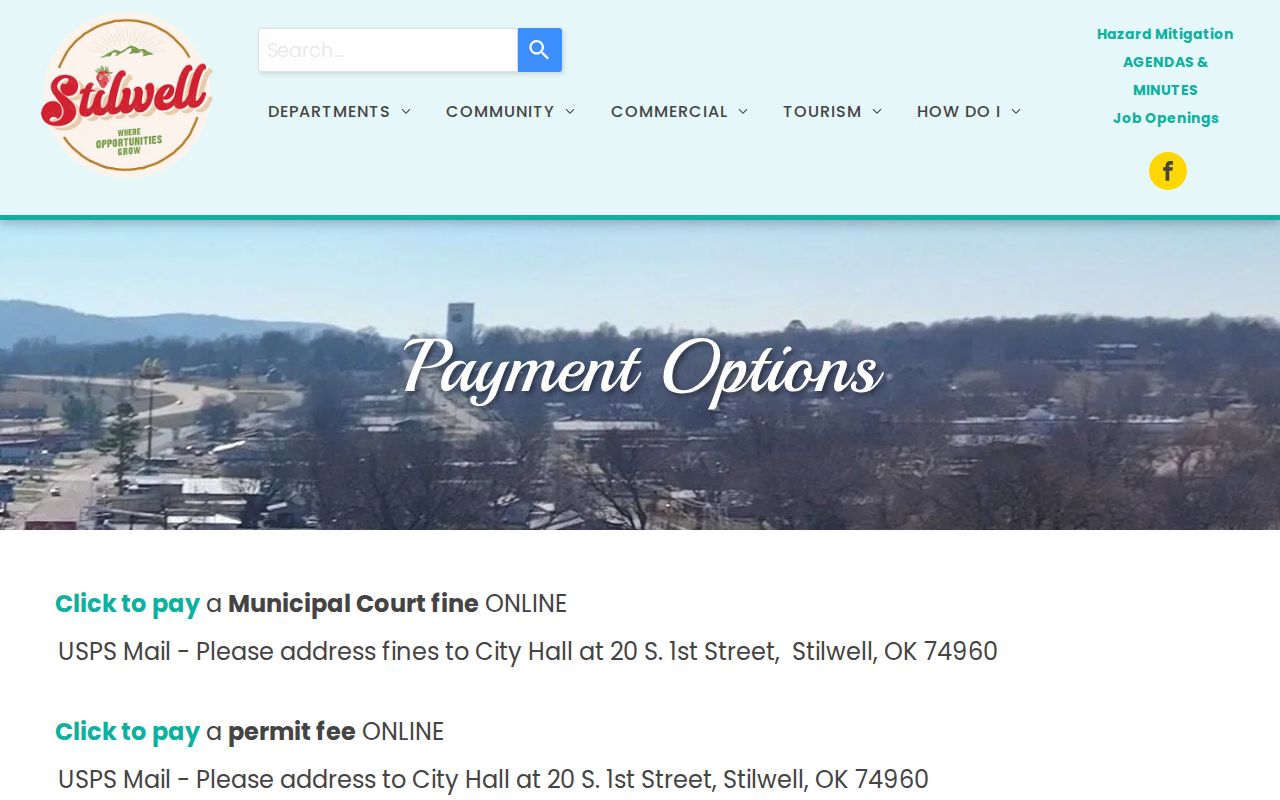Open the Tourism menu
Screen dimensions: 1280x800
[832, 111]
